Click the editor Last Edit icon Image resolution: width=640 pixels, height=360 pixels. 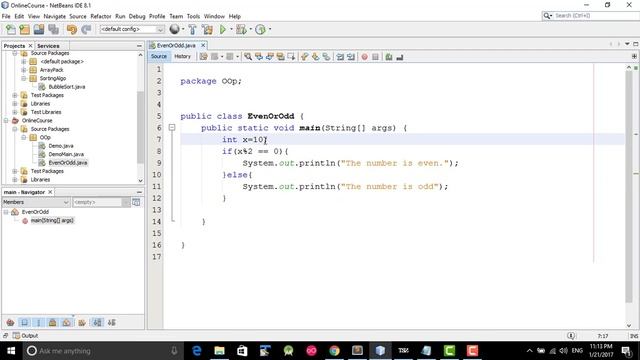click(203, 57)
